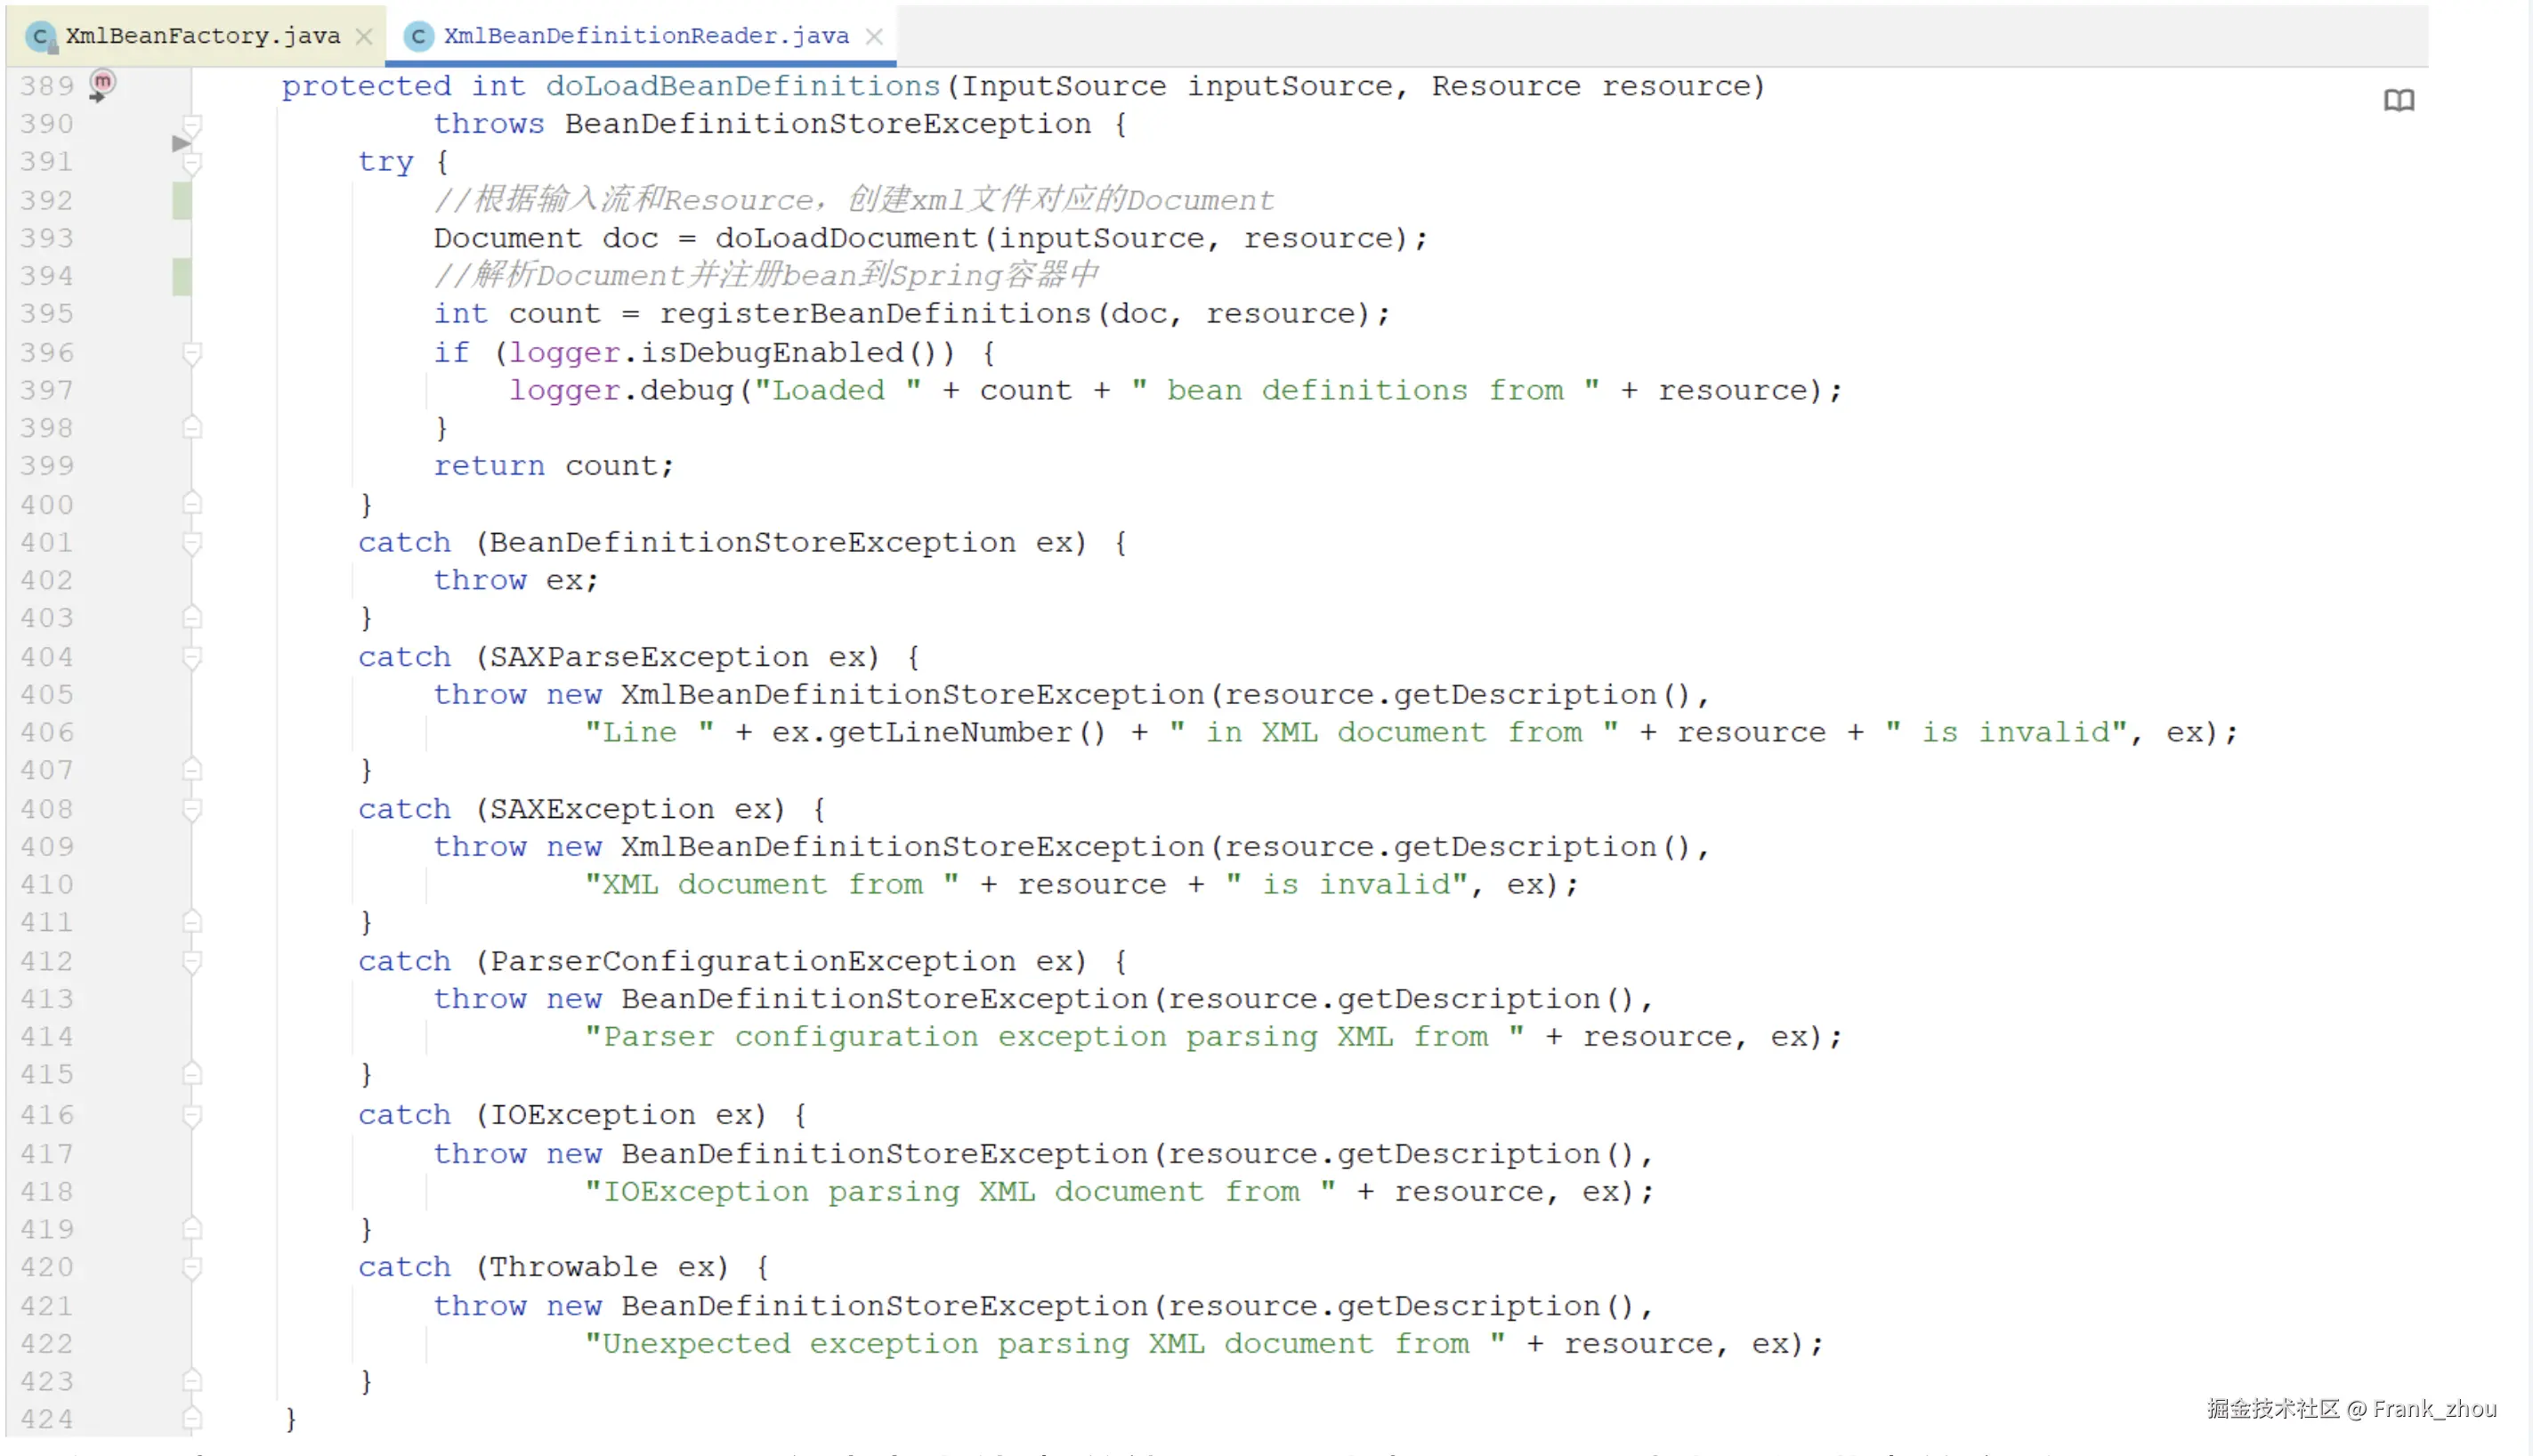2533x1456 pixels.
Task: Click the method gutter icon on line 389
Action: (102, 85)
